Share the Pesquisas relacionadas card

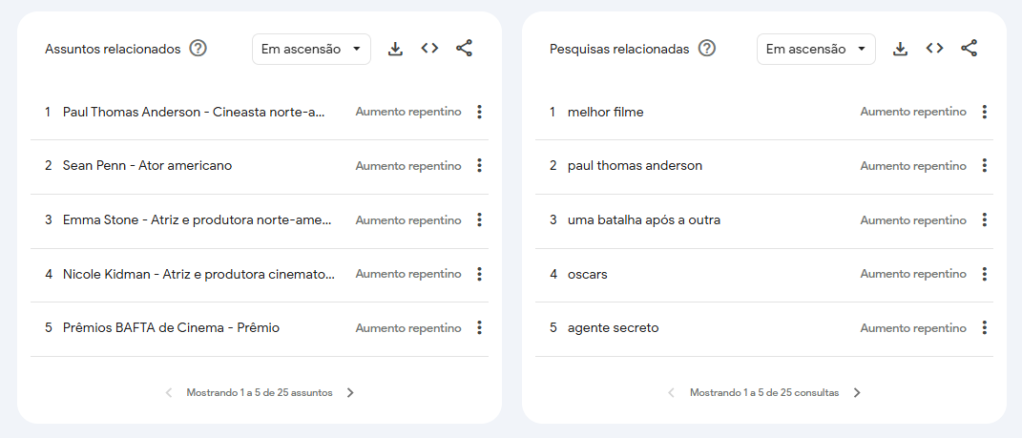point(969,49)
